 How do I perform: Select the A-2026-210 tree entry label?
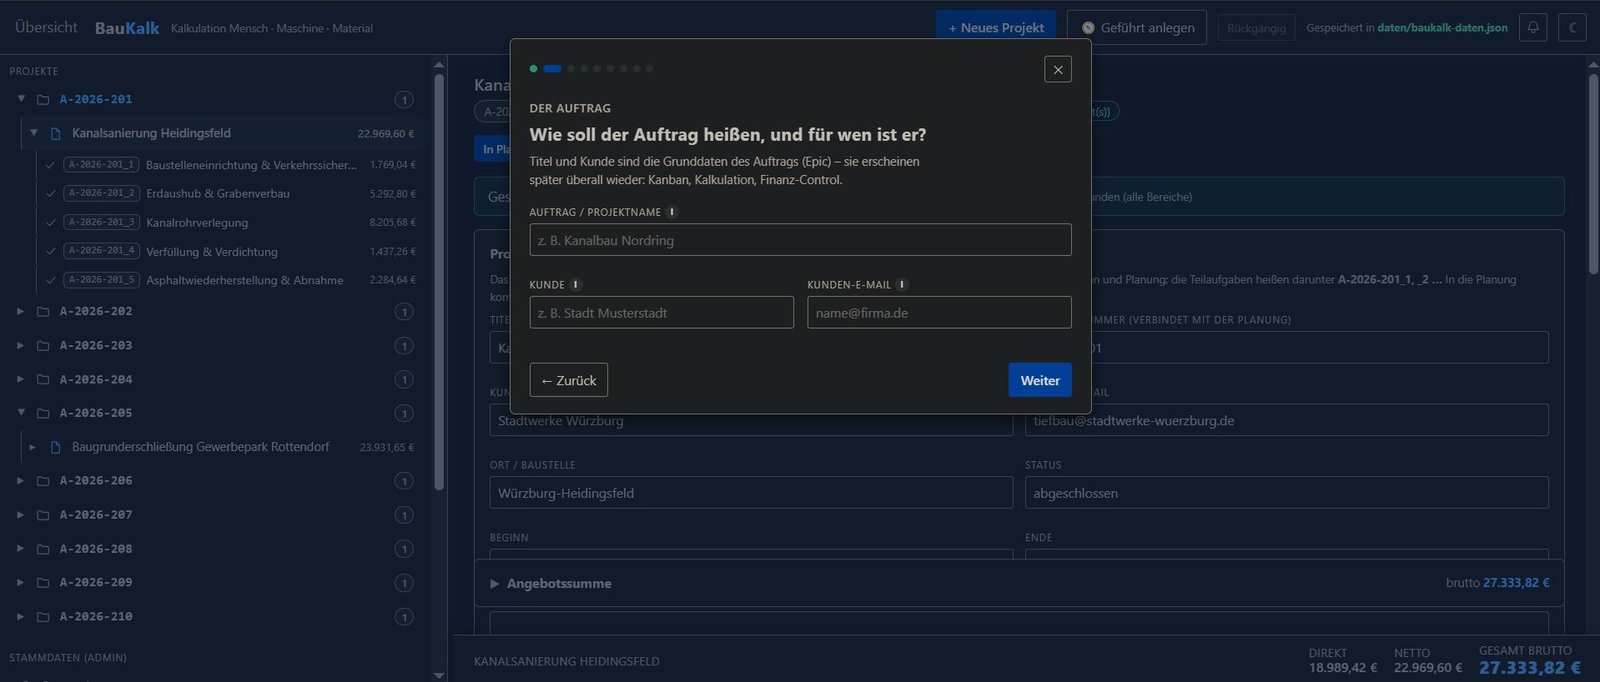pyautogui.click(x=96, y=617)
